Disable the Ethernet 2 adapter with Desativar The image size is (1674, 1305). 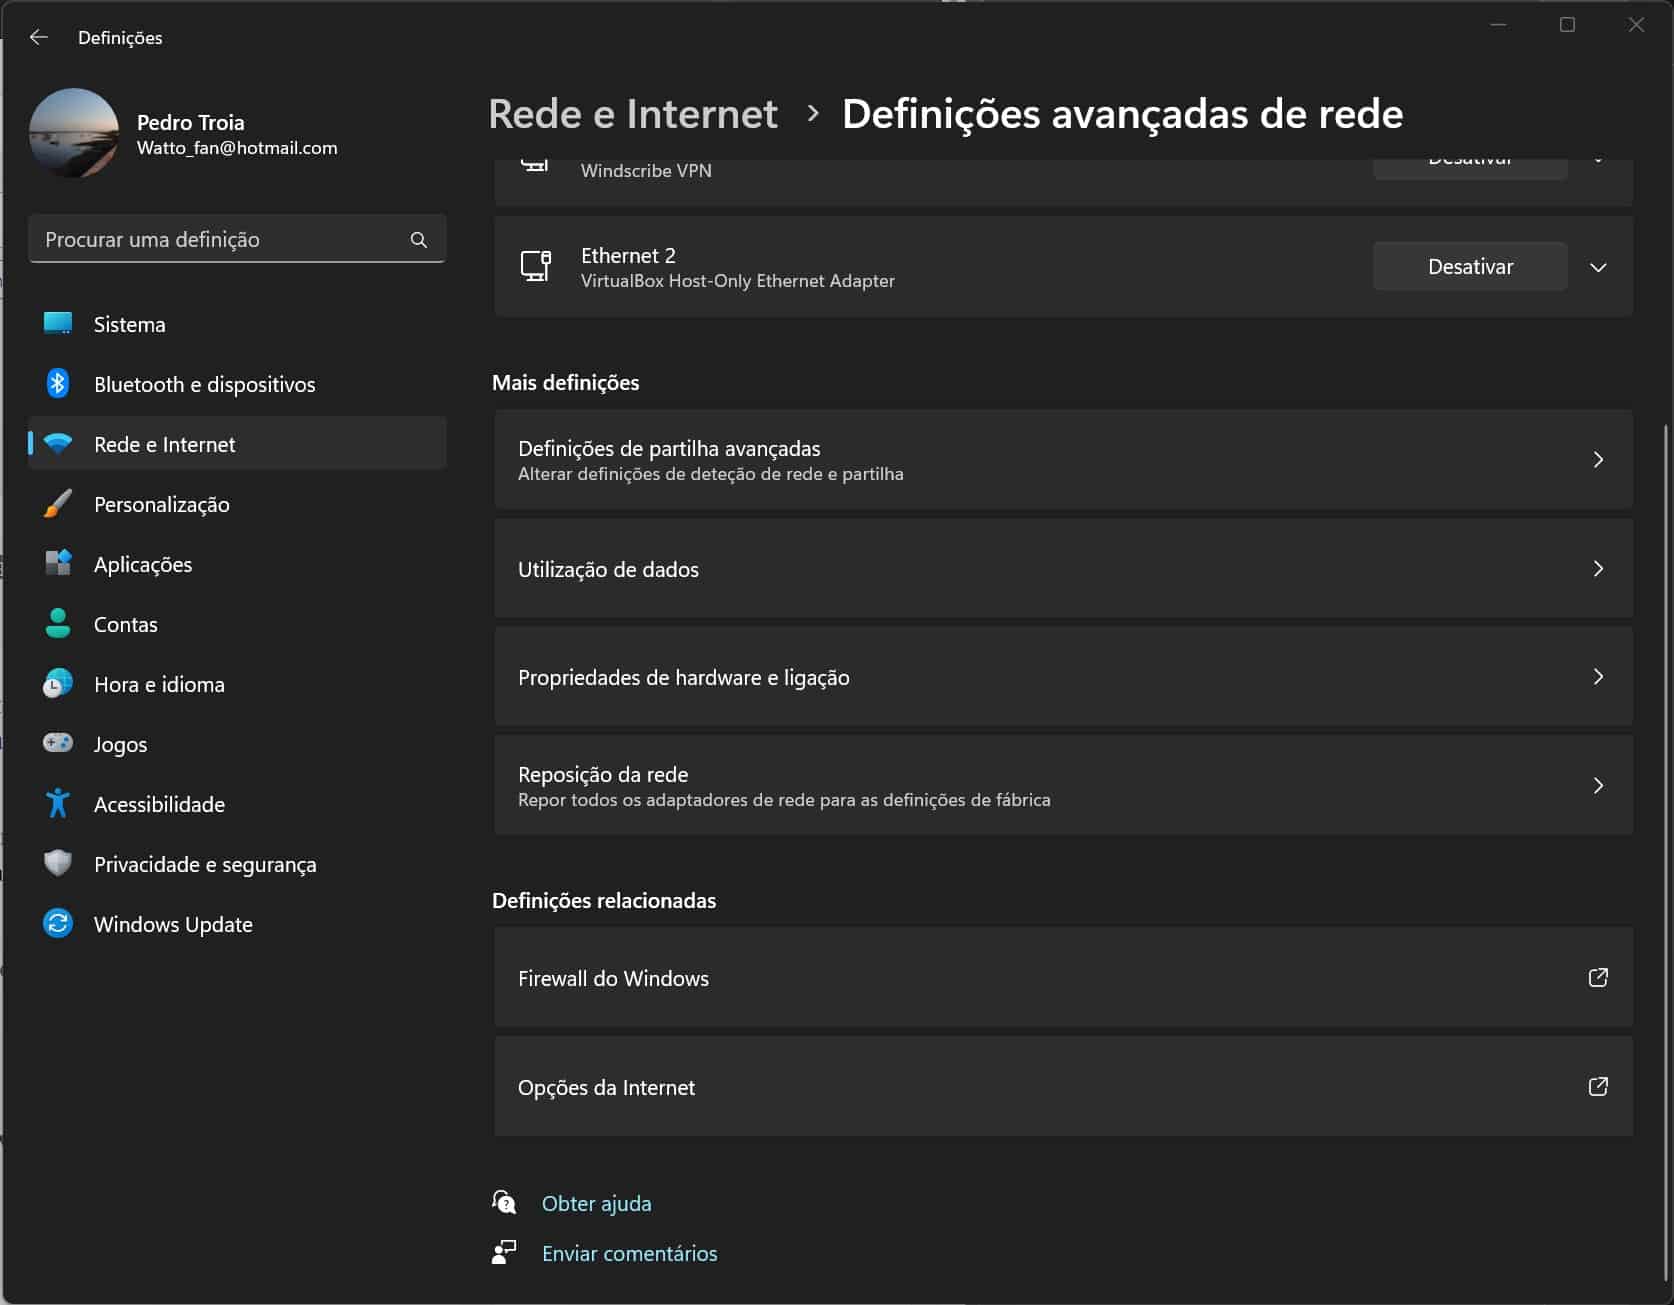pos(1469,267)
